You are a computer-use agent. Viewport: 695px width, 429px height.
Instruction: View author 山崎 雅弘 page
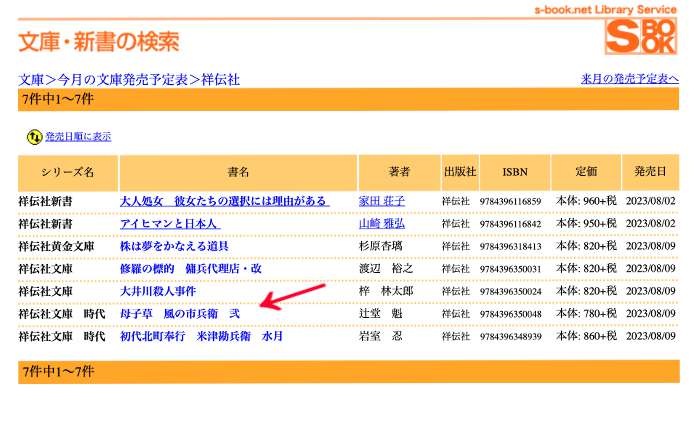coord(382,224)
